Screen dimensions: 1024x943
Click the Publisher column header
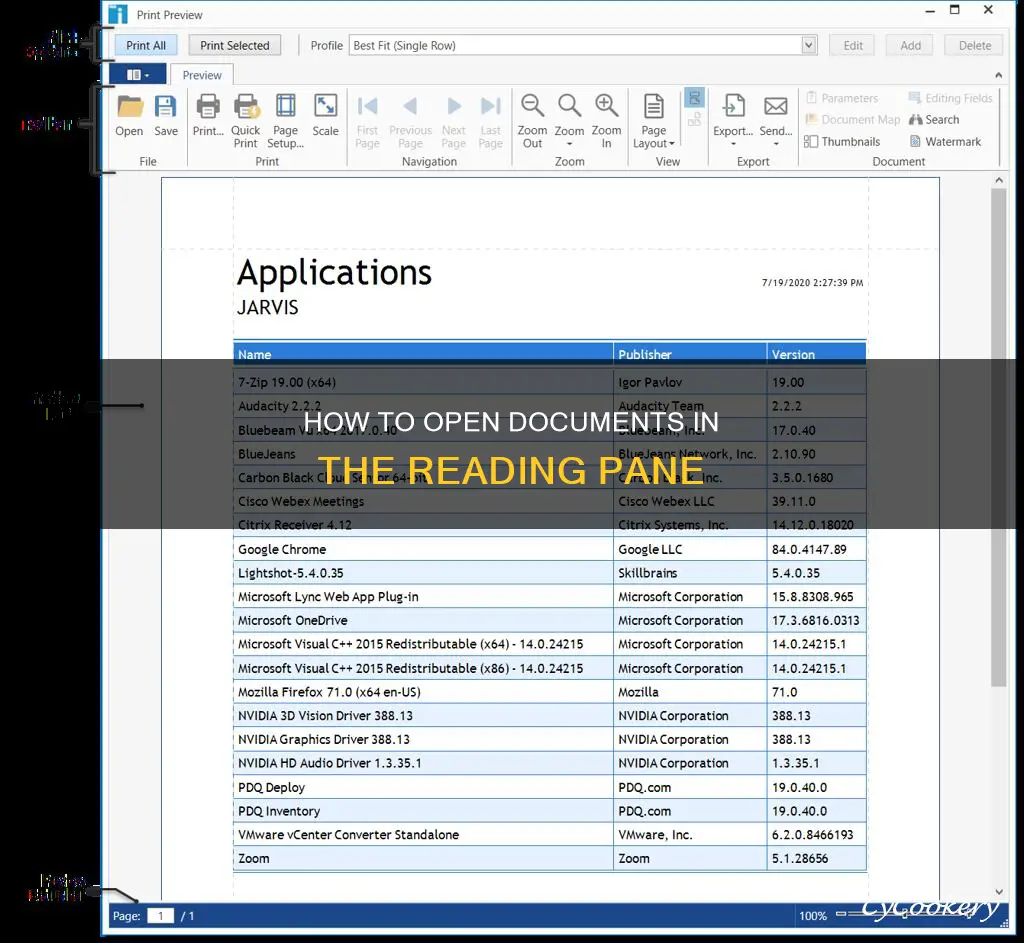tap(690, 354)
